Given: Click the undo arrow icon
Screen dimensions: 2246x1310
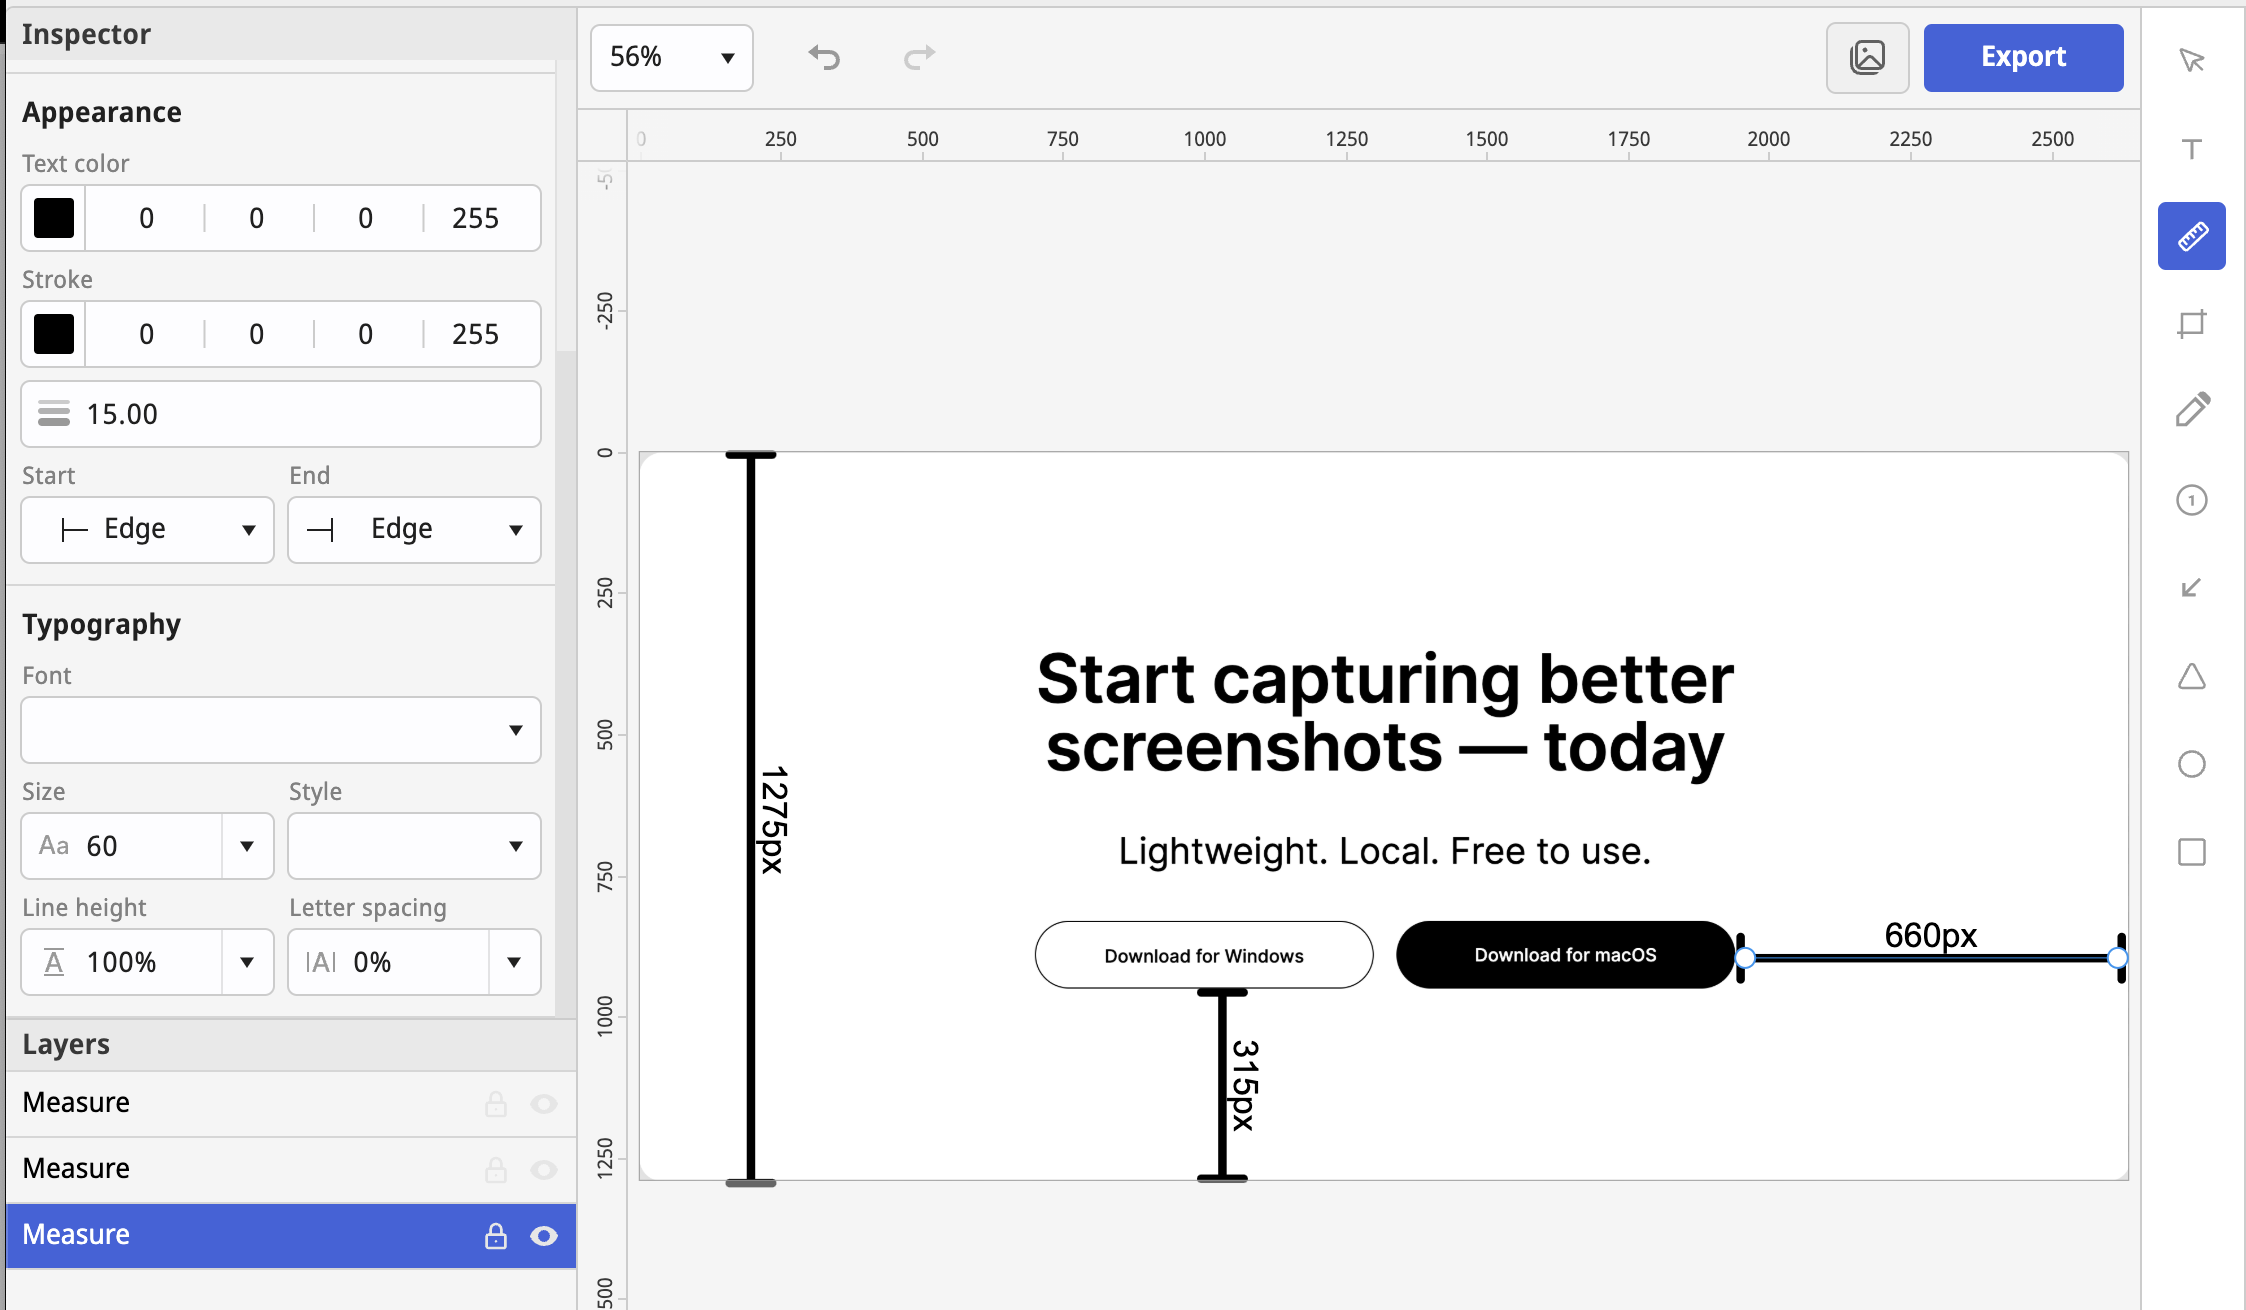Looking at the screenshot, I should click(x=824, y=57).
